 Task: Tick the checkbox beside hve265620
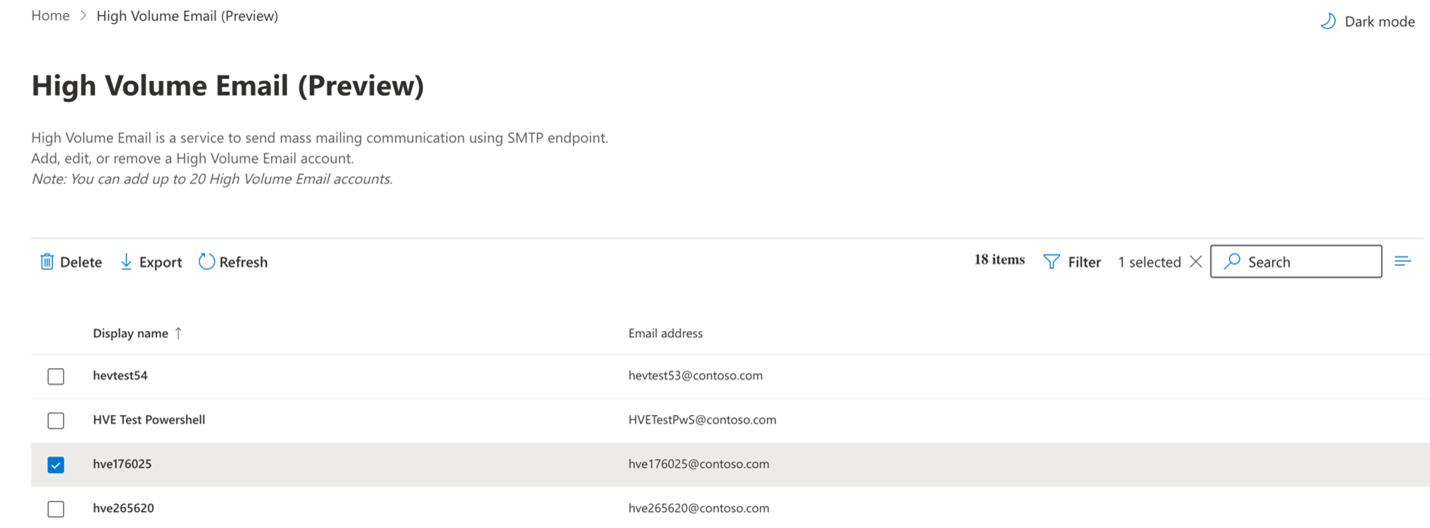point(56,508)
